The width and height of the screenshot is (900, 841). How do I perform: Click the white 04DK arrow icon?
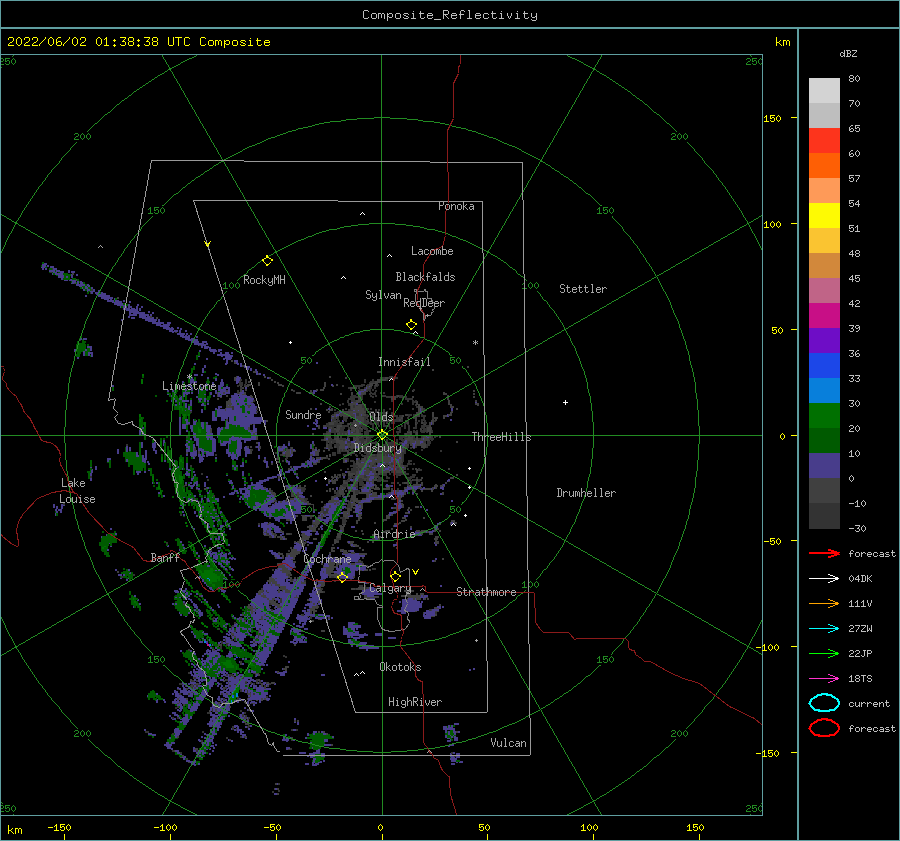tap(824, 578)
